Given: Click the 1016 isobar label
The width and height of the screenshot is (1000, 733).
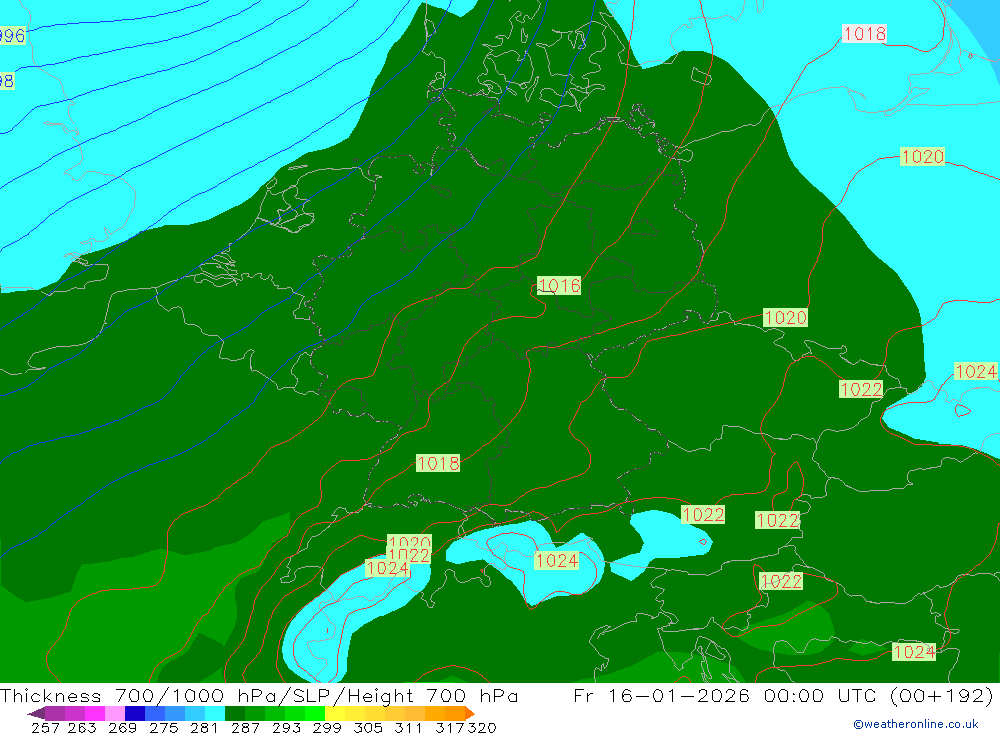Looking at the screenshot, I should tap(559, 285).
